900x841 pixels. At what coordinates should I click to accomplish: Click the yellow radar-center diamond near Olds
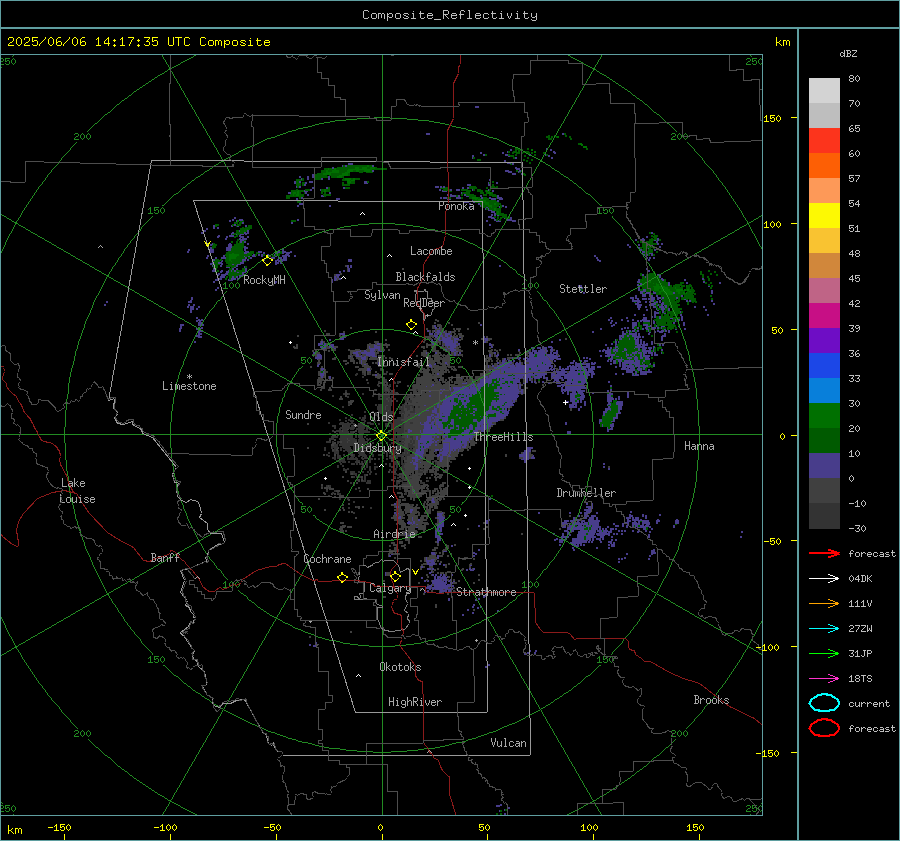point(381,436)
